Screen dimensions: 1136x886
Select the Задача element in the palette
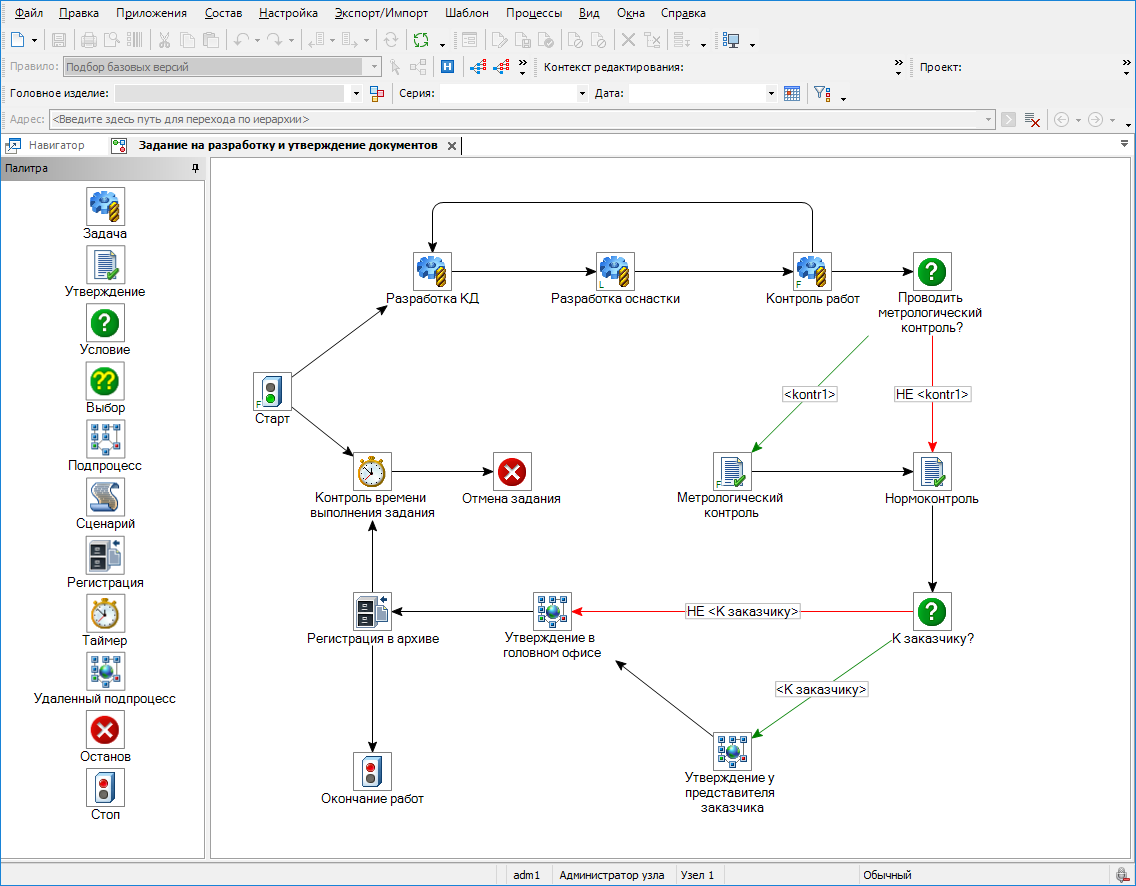click(105, 206)
